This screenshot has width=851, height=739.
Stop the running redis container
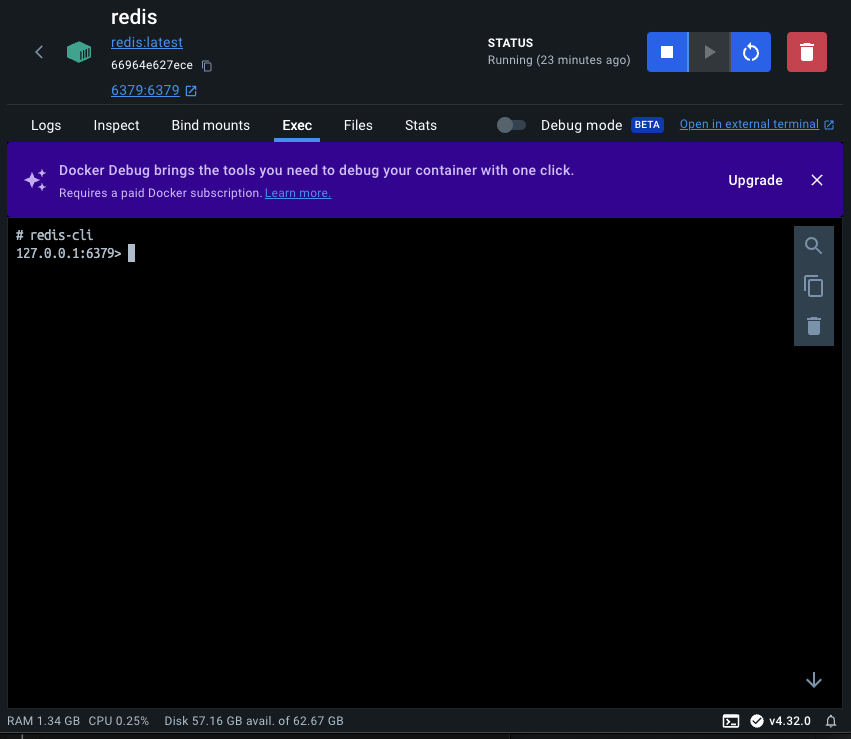coord(667,52)
